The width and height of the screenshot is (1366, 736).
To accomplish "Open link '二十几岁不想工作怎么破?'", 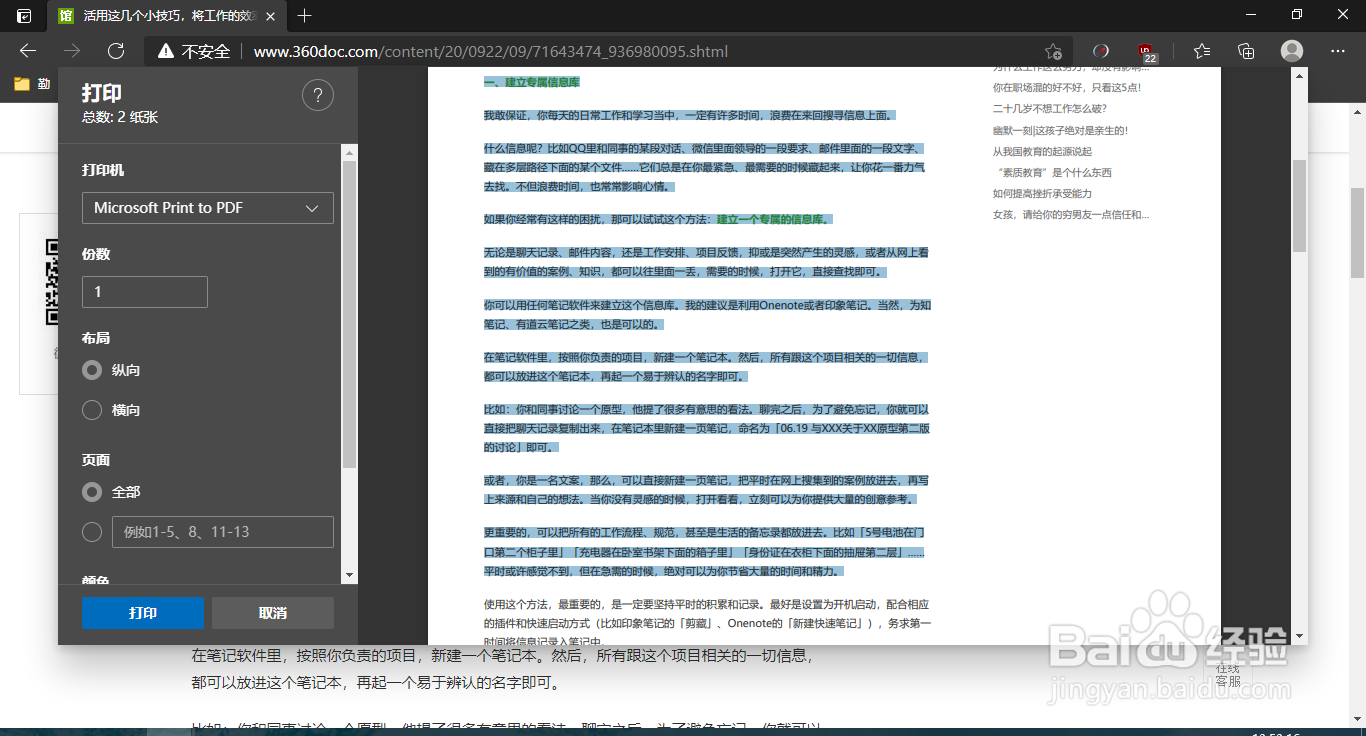I will [1050, 108].
